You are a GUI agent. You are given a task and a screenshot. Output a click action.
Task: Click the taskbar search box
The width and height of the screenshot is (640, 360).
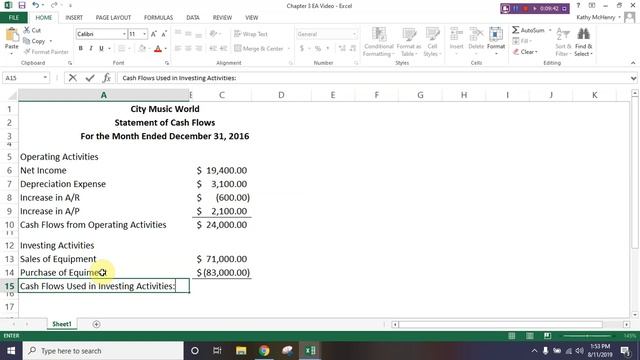[103, 351]
